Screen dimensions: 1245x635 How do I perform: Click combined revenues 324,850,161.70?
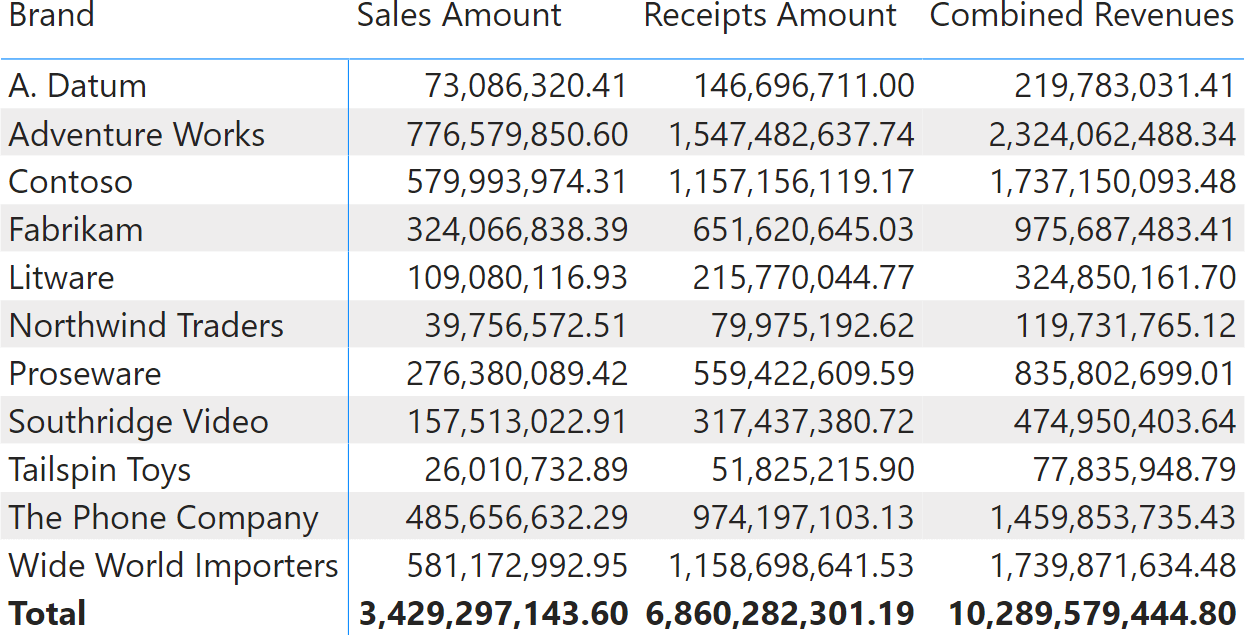[x=1125, y=278]
